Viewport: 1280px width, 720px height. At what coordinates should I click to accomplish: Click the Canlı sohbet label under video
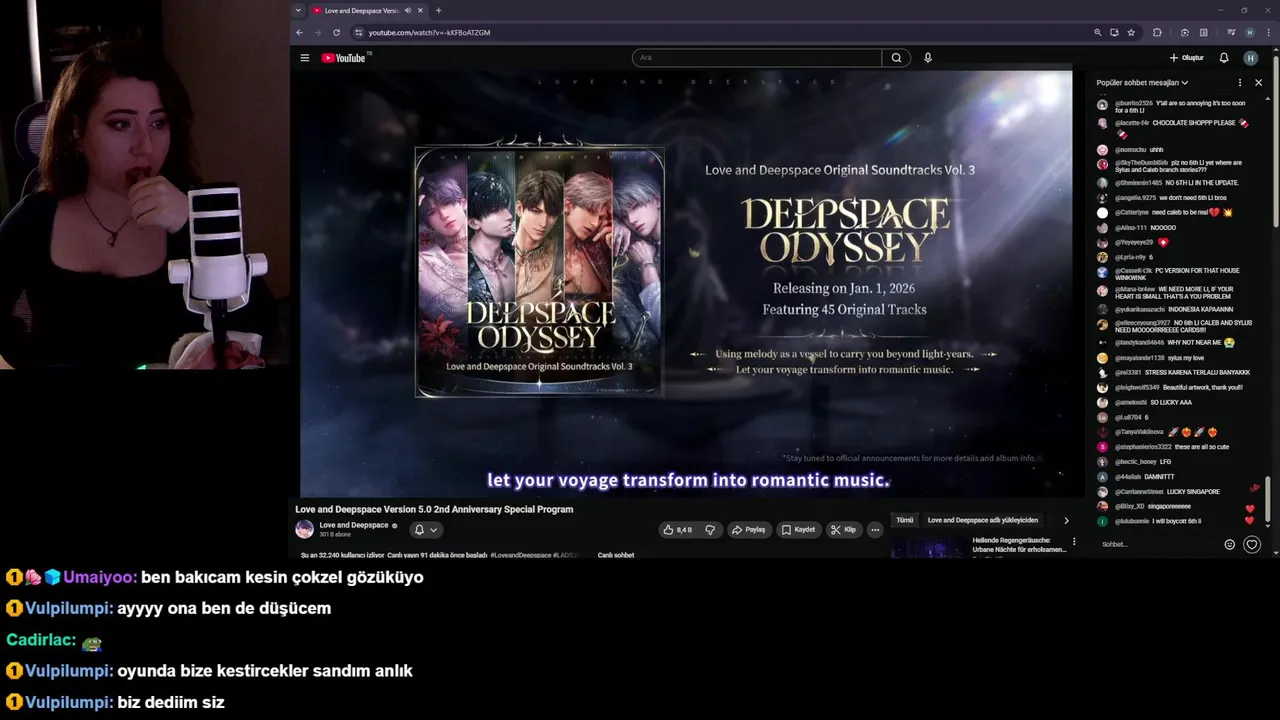tap(616, 555)
